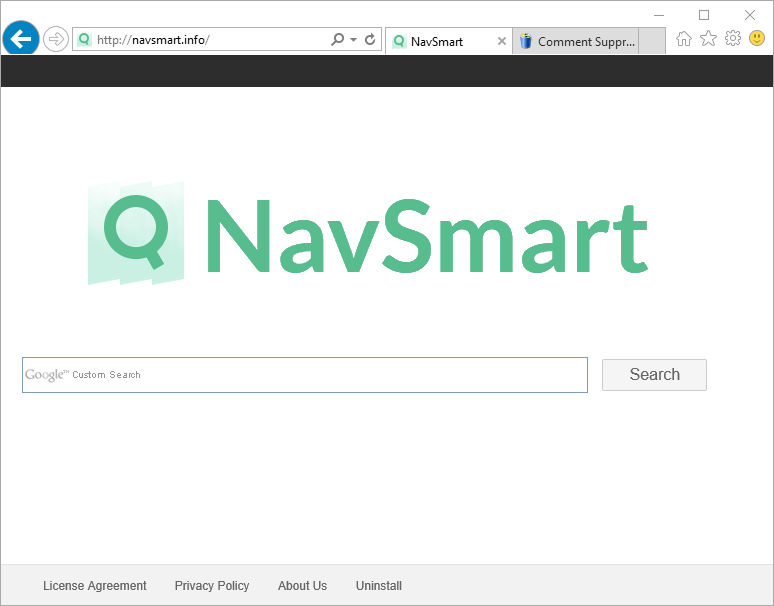Click the Search button
This screenshot has height=606, width=774.
pyautogui.click(x=654, y=375)
